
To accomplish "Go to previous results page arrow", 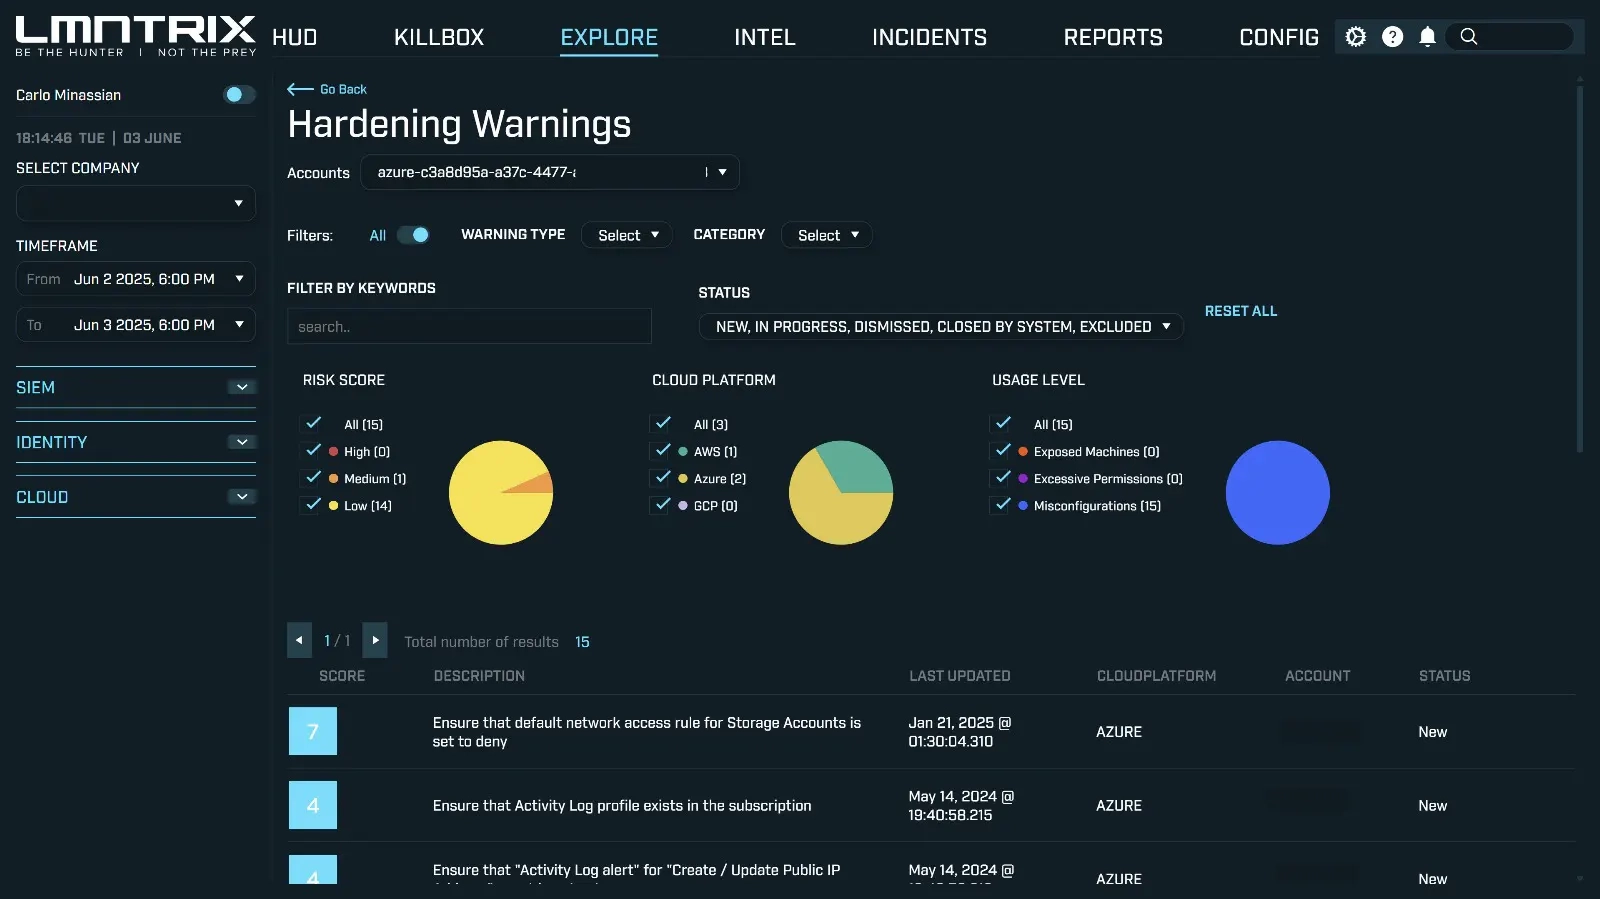I will pyautogui.click(x=299, y=640).
